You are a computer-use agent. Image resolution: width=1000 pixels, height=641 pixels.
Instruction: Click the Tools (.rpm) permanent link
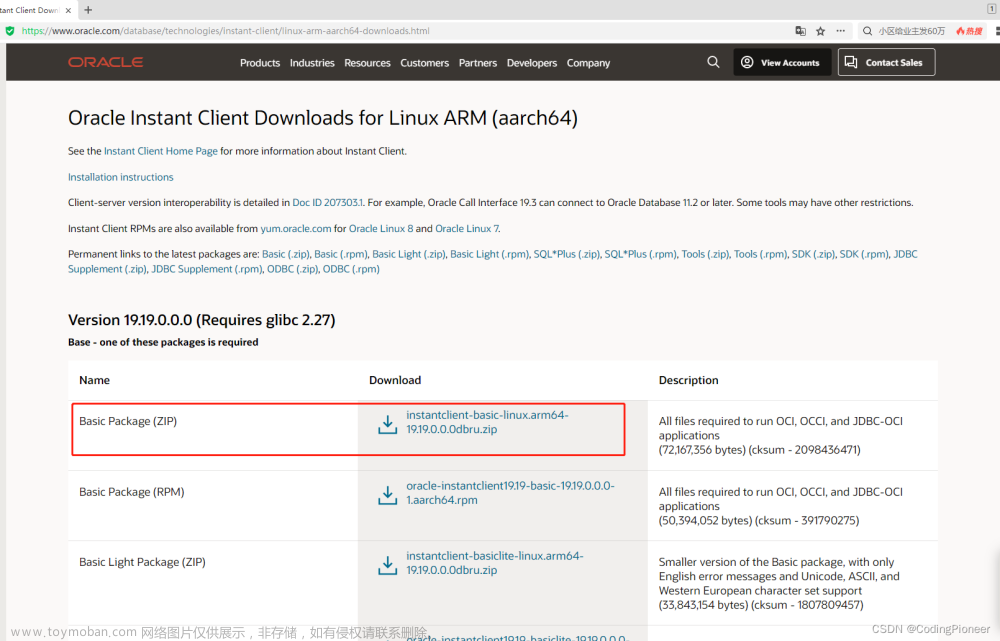point(761,254)
